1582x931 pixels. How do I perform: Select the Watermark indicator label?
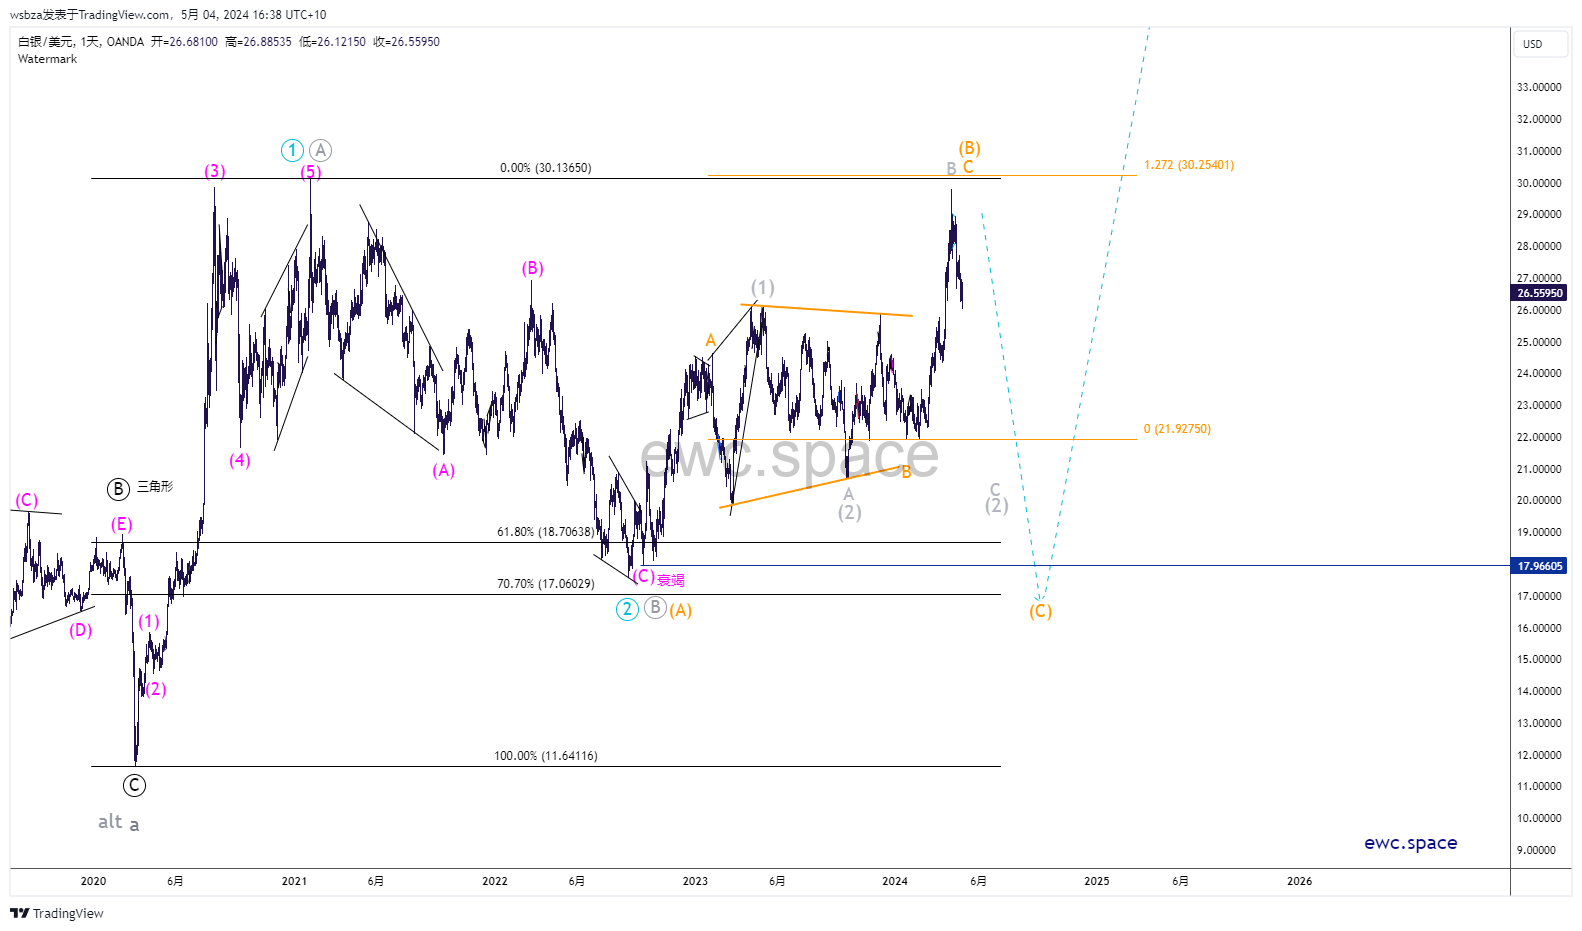(47, 59)
